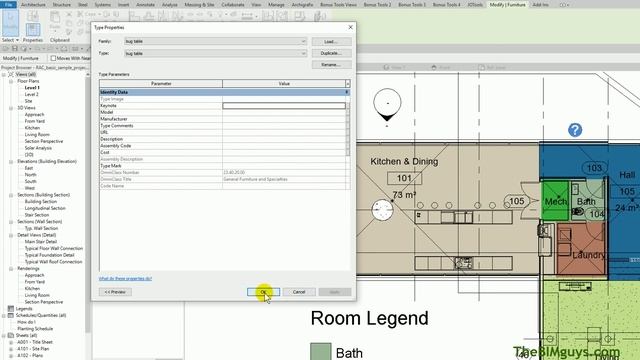Screen dimensions: 640x360
Task: Click OK in the Type Properties dialog
Action: coord(263,292)
